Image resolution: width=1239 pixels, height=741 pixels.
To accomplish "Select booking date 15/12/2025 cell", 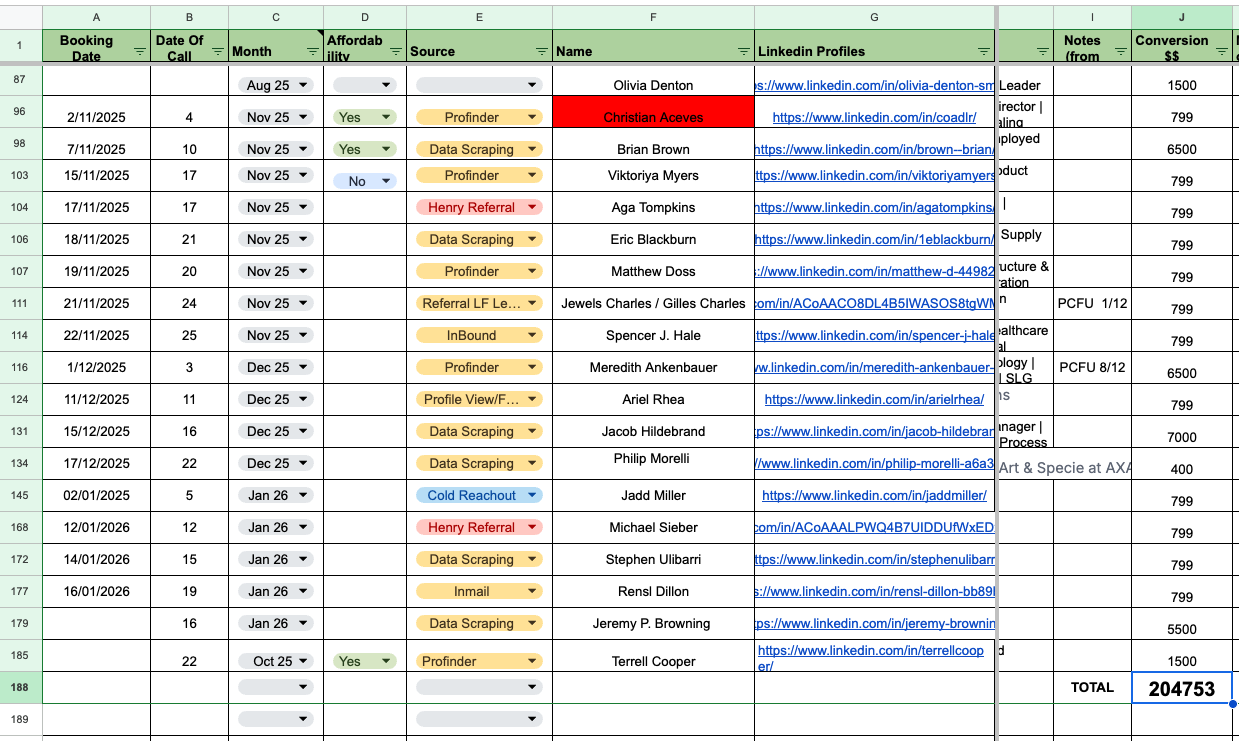I will coord(97,431).
